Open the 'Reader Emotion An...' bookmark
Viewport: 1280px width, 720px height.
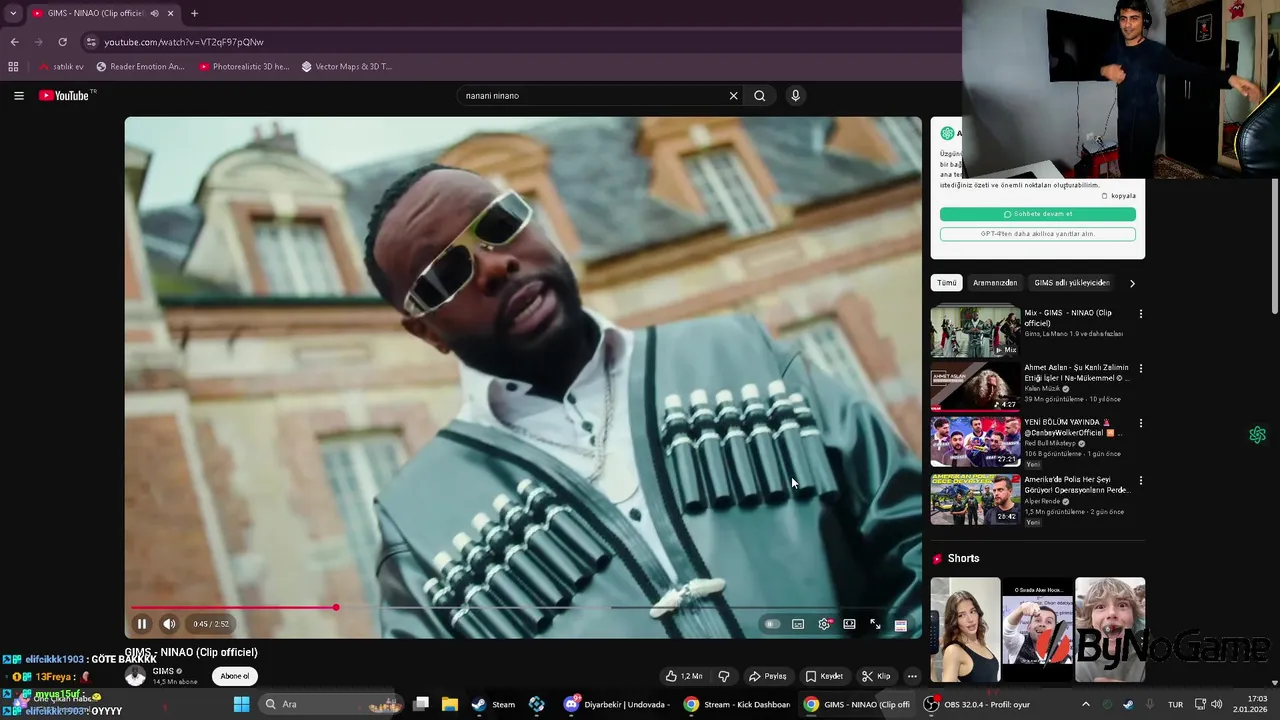[x=141, y=67]
